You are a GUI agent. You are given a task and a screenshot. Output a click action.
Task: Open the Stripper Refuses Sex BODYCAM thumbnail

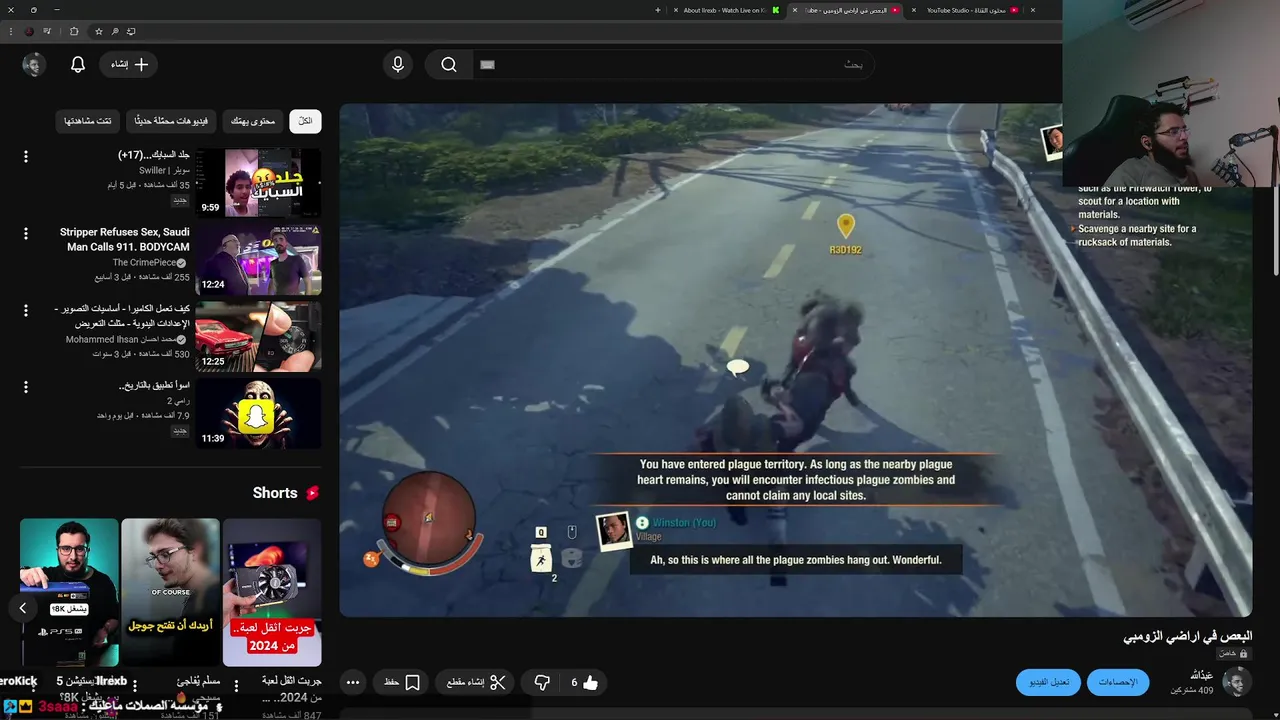tap(258, 260)
